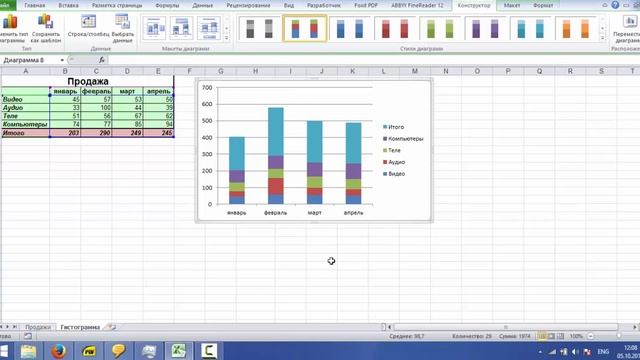Apply red chart style
Image resolution: width=640 pixels, height=360 pixels.
(x=395, y=29)
